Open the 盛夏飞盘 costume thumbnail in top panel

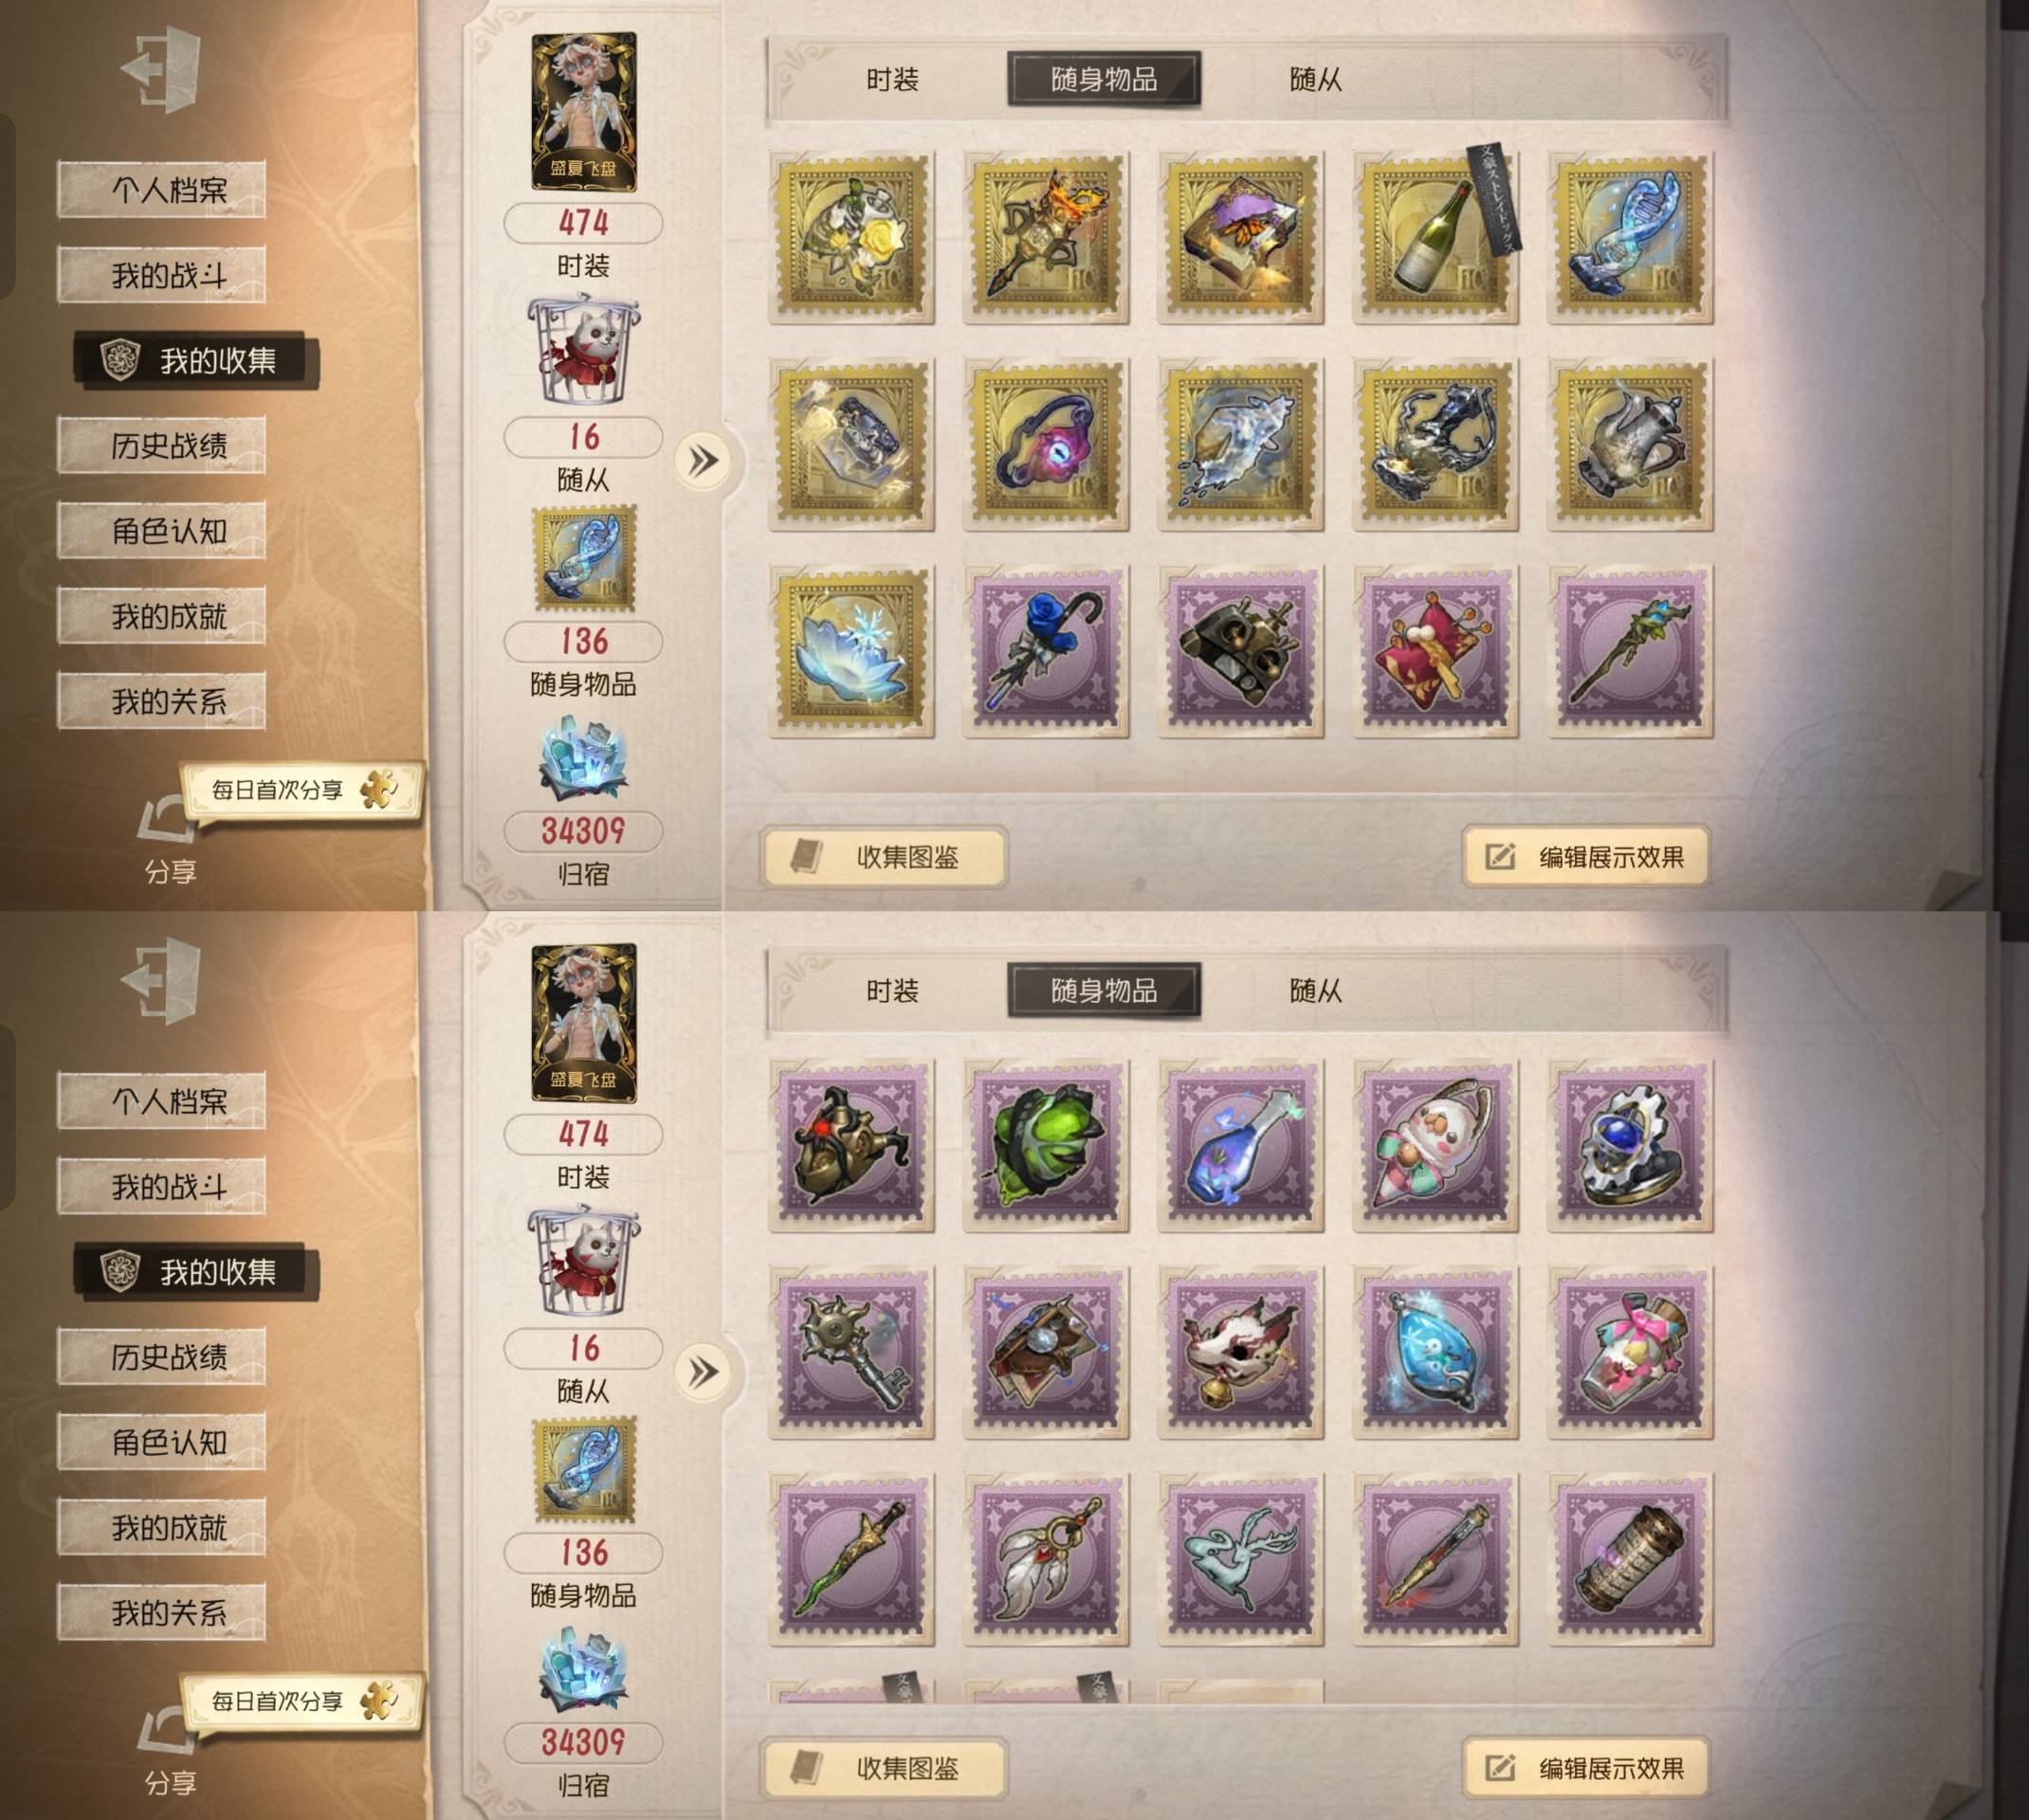583,111
